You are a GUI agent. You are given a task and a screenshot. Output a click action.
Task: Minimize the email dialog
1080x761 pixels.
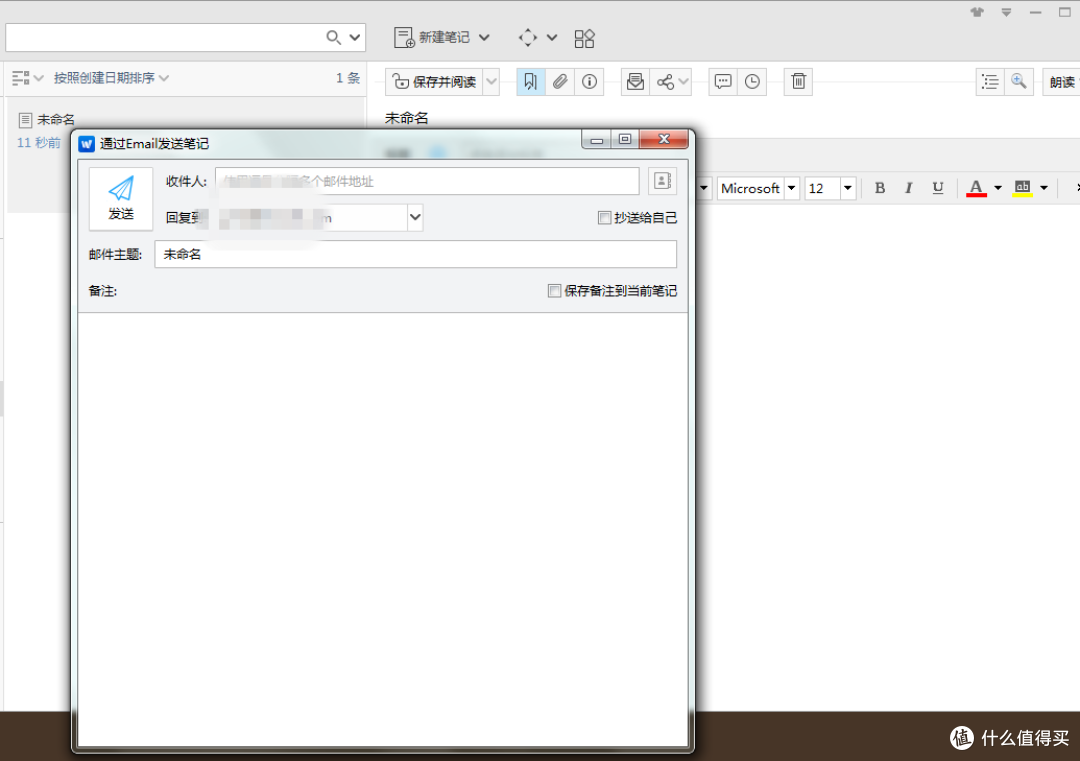pyautogui.click(x=596, y=140)
